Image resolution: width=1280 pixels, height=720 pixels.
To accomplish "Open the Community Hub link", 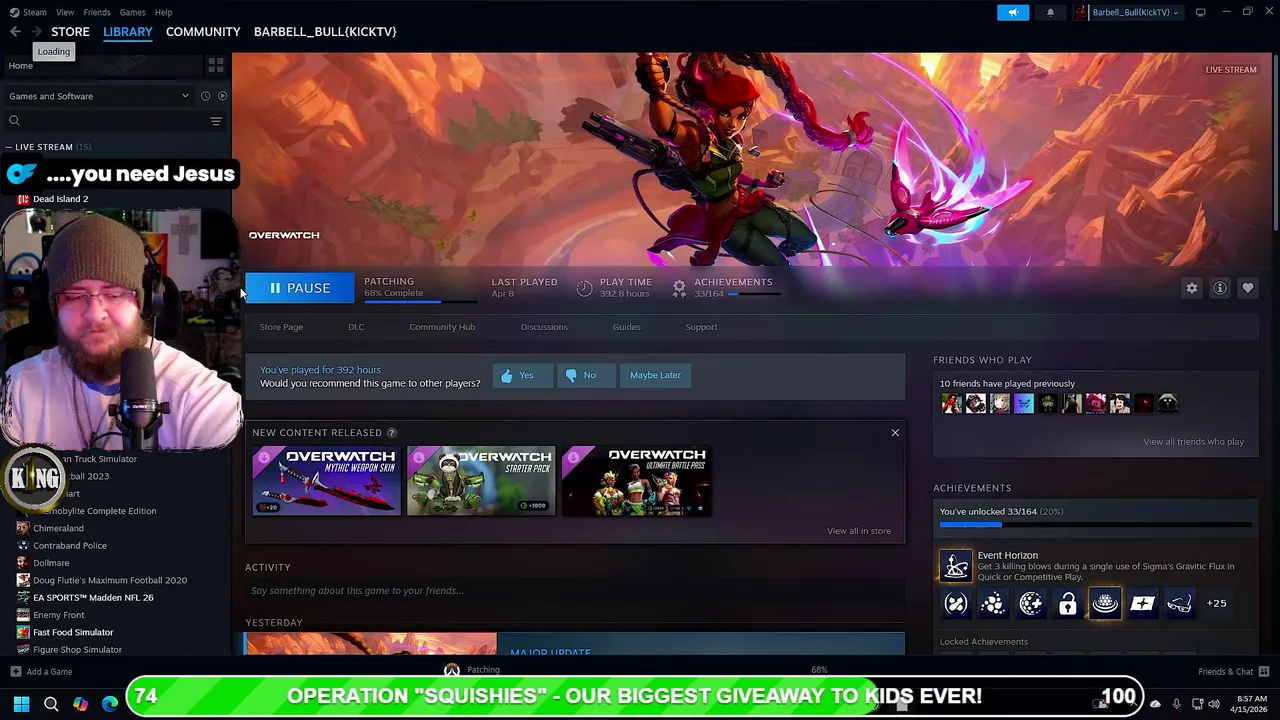I will point(442,327).
